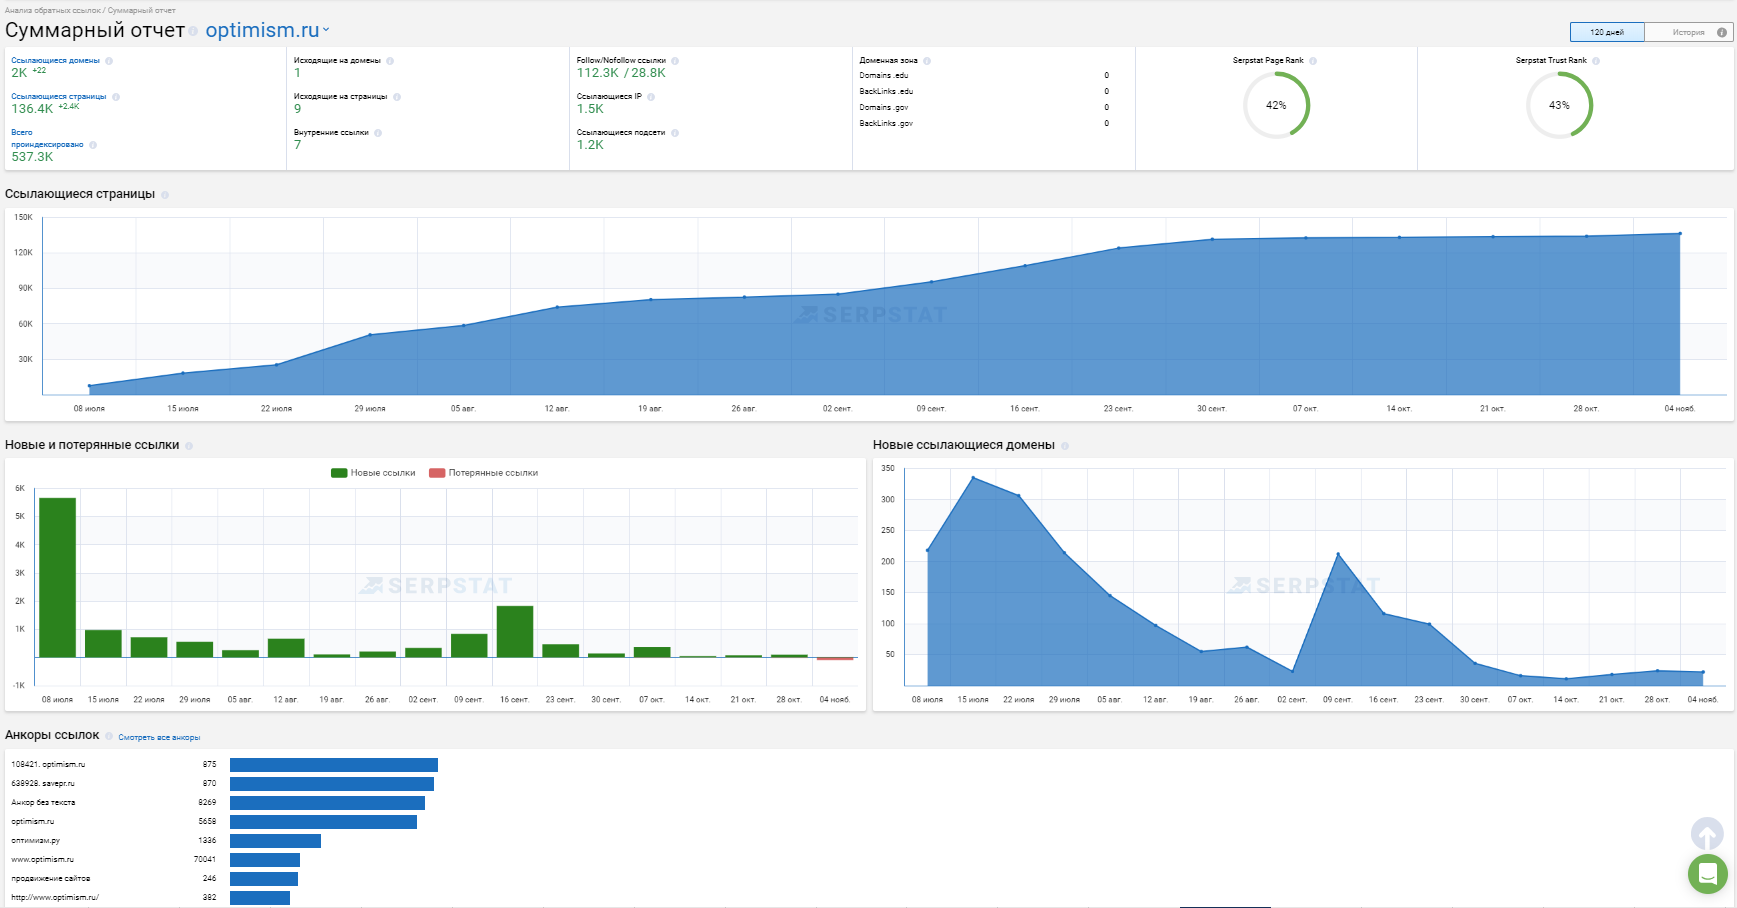Switch to the История tab

coord(1688,32)
